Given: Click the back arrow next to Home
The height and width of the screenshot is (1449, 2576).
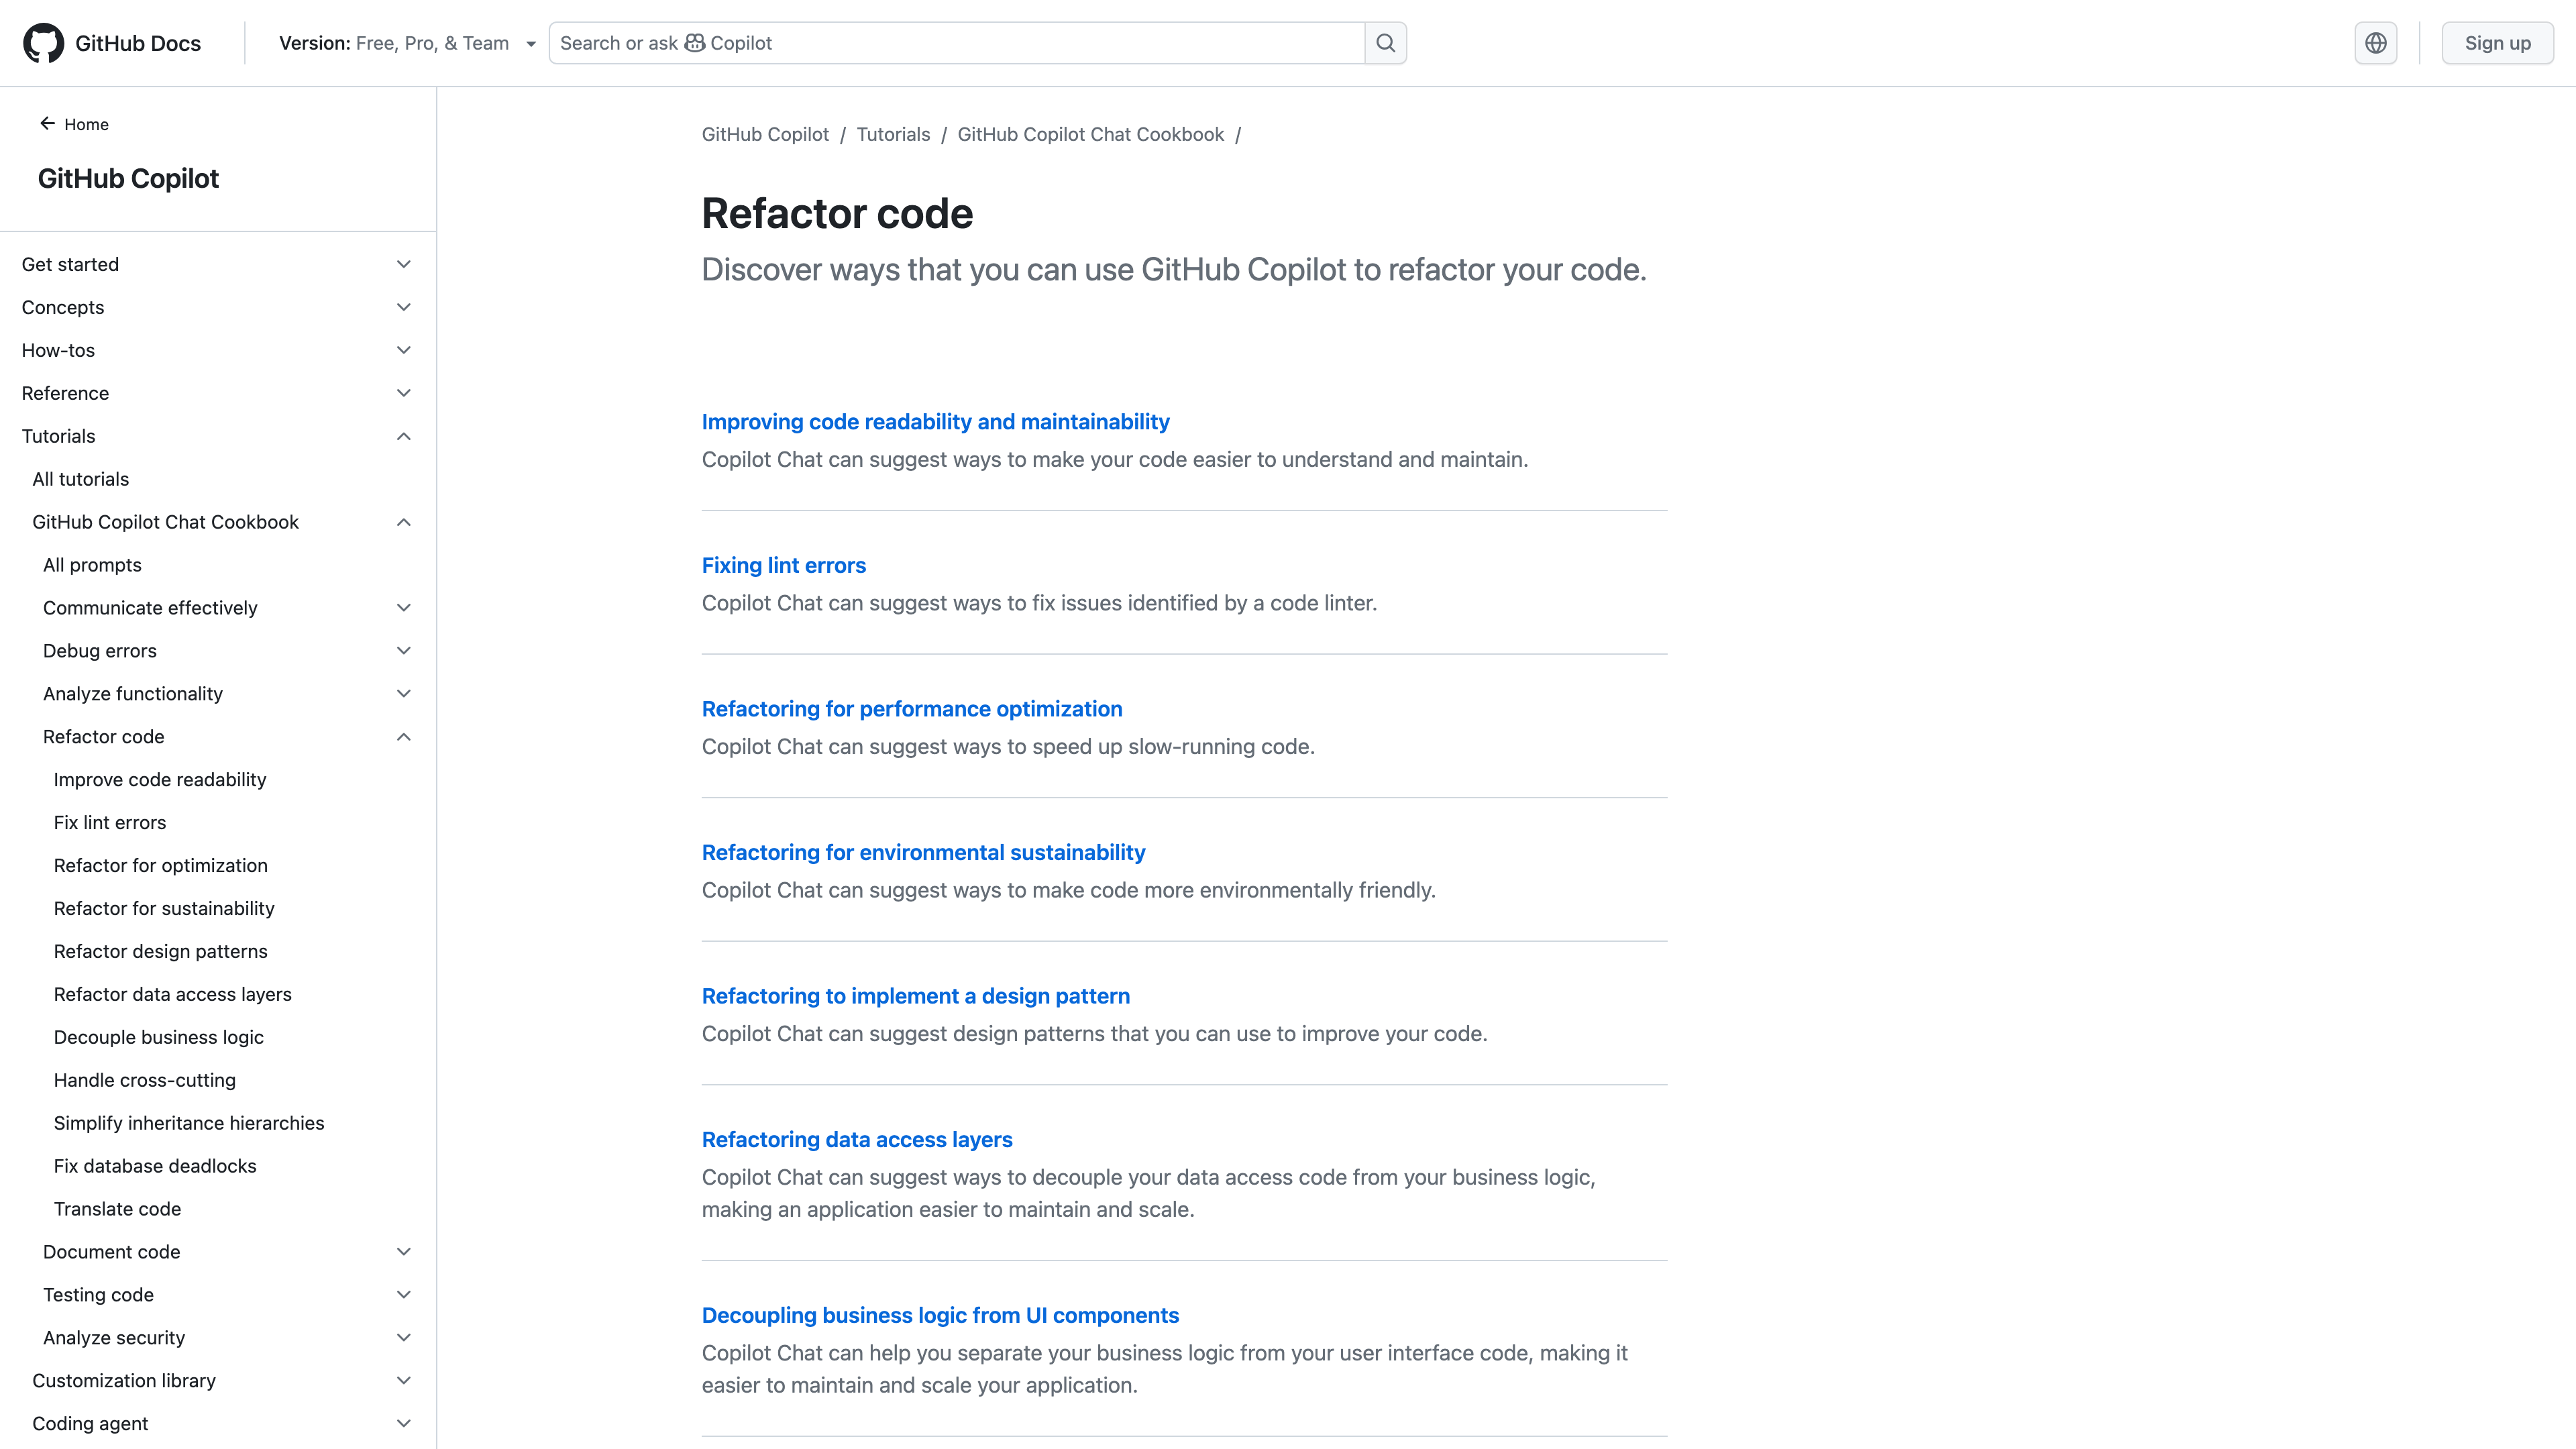Looking at the screenshot, I should pos(47,124).
